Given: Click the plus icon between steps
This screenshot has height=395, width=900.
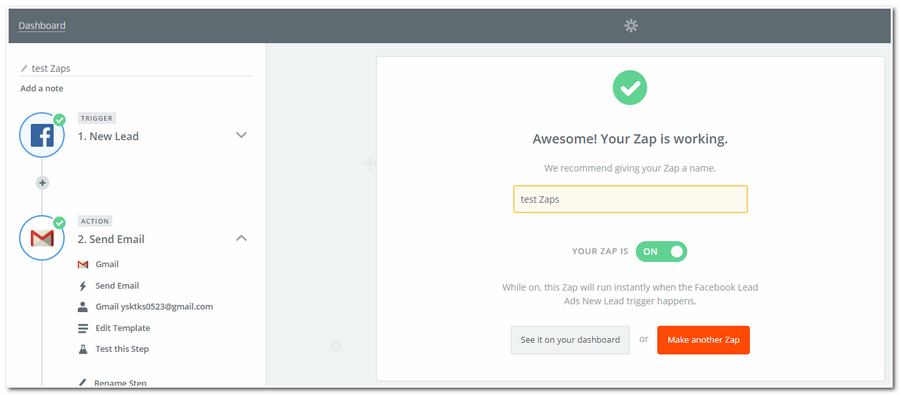Looking at the screenshot, I should click(42, 183).
